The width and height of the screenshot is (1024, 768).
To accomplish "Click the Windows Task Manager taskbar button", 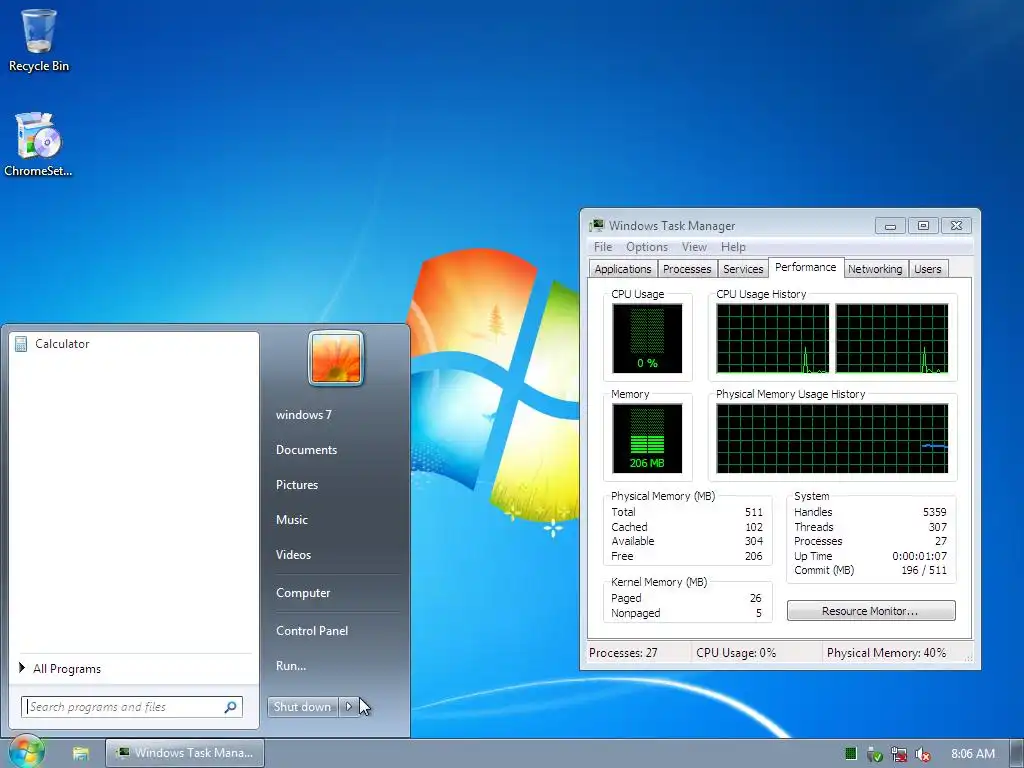I will coord(185,753).
